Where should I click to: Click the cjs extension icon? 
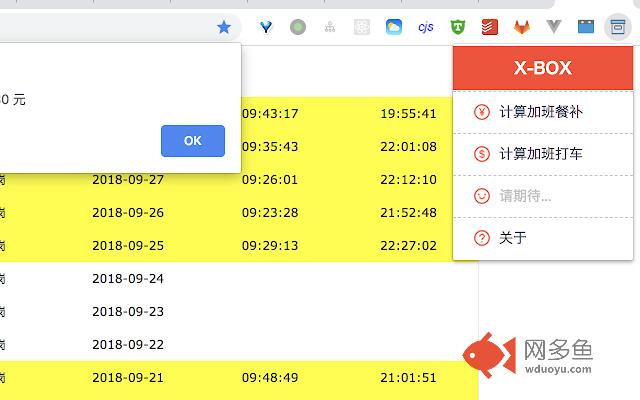[x=426, y=27]
